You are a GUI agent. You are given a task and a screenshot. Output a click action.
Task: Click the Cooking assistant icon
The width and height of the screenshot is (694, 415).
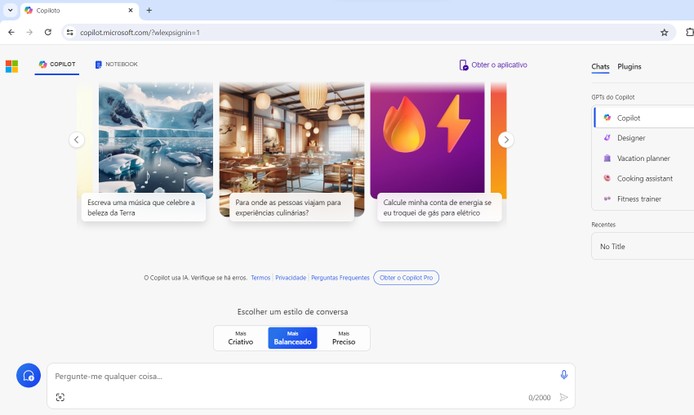point(607,178)
